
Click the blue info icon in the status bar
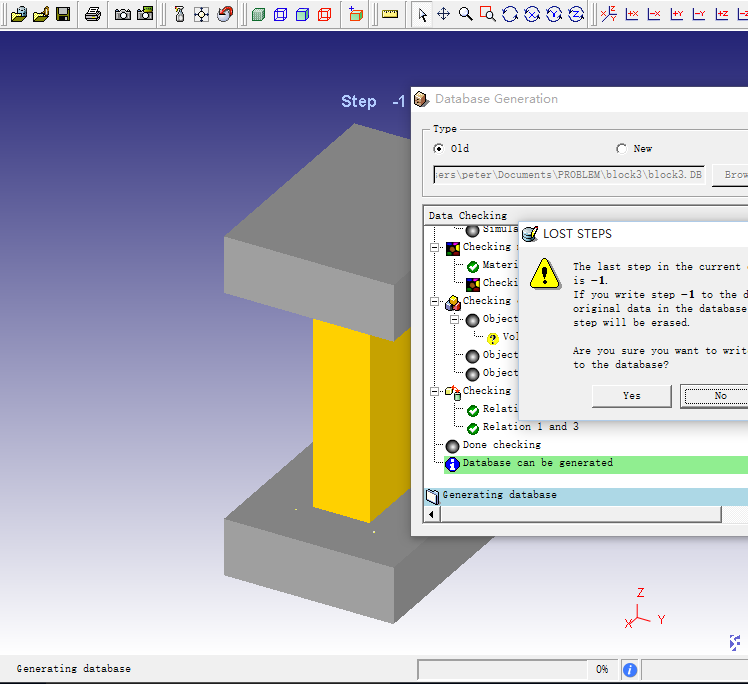pyautogui.click(x=630, y=669)
